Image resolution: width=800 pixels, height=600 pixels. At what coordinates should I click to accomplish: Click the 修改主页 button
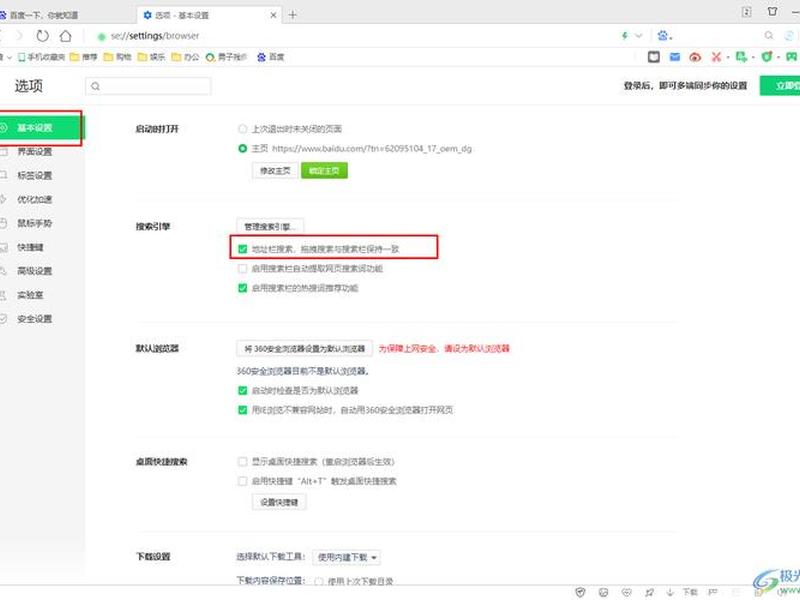tap(275, 170)
